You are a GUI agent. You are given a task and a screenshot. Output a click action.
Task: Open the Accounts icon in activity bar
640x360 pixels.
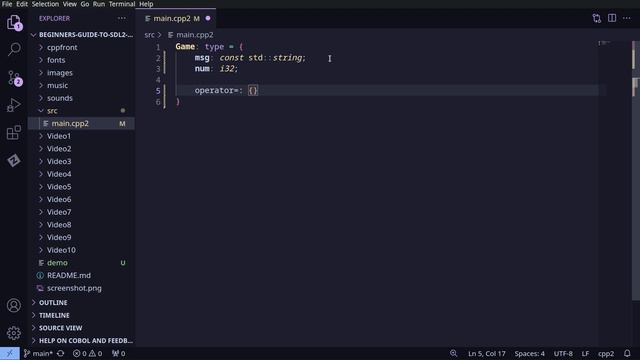14,305
